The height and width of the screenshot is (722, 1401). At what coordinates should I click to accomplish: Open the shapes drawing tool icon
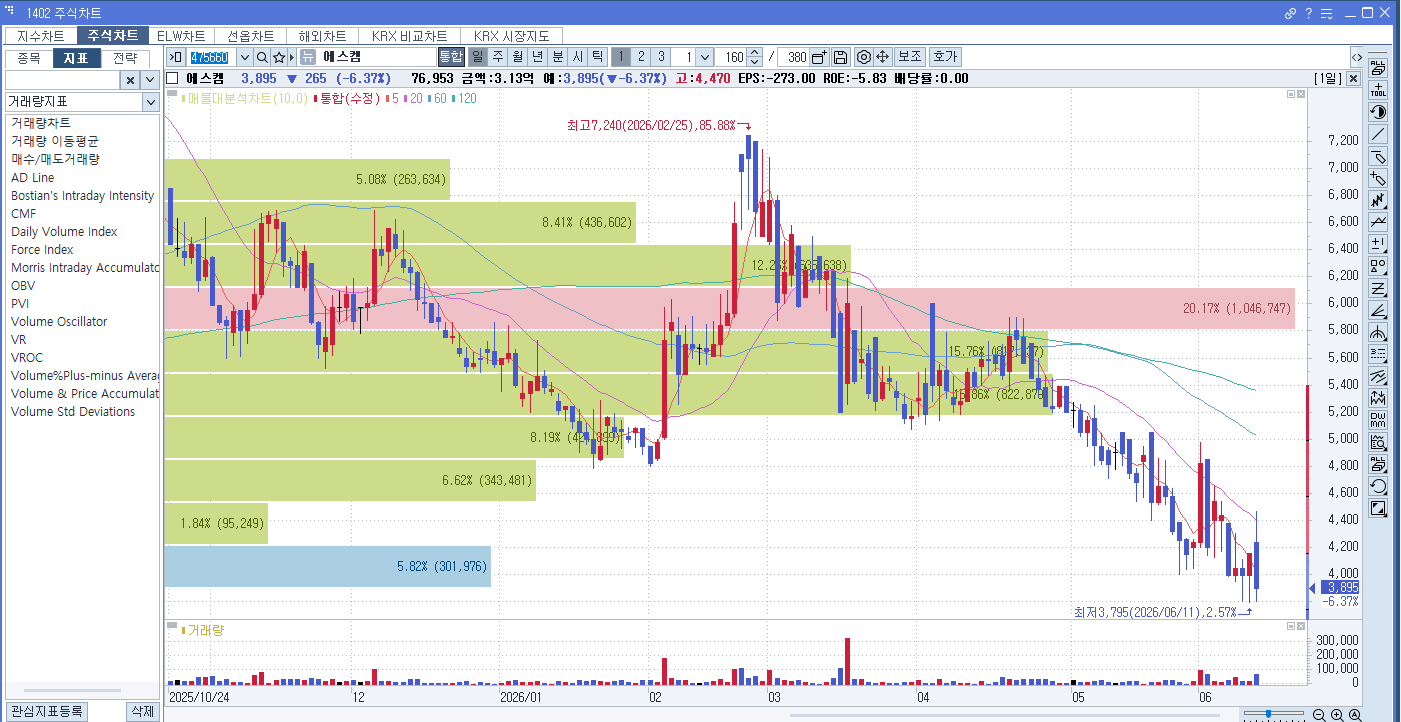tap(1378, 266)
